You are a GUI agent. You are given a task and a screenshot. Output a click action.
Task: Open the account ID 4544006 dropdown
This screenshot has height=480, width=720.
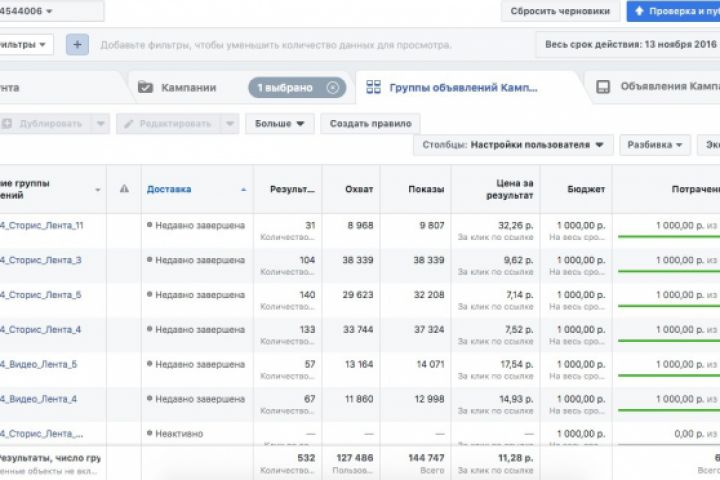click(49, 11)
